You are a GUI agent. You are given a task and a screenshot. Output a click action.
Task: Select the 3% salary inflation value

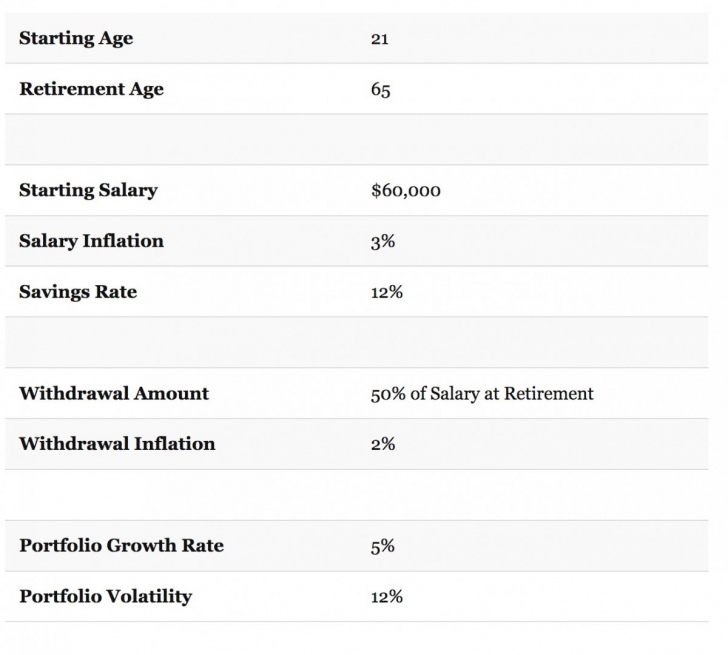[x=383, y=242]
